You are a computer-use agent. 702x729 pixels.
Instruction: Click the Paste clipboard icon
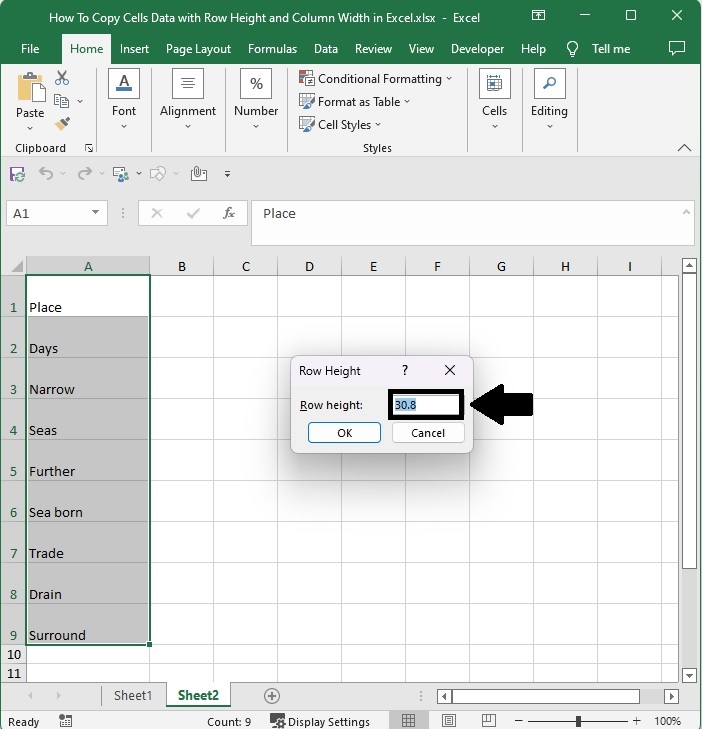[31, 87]
